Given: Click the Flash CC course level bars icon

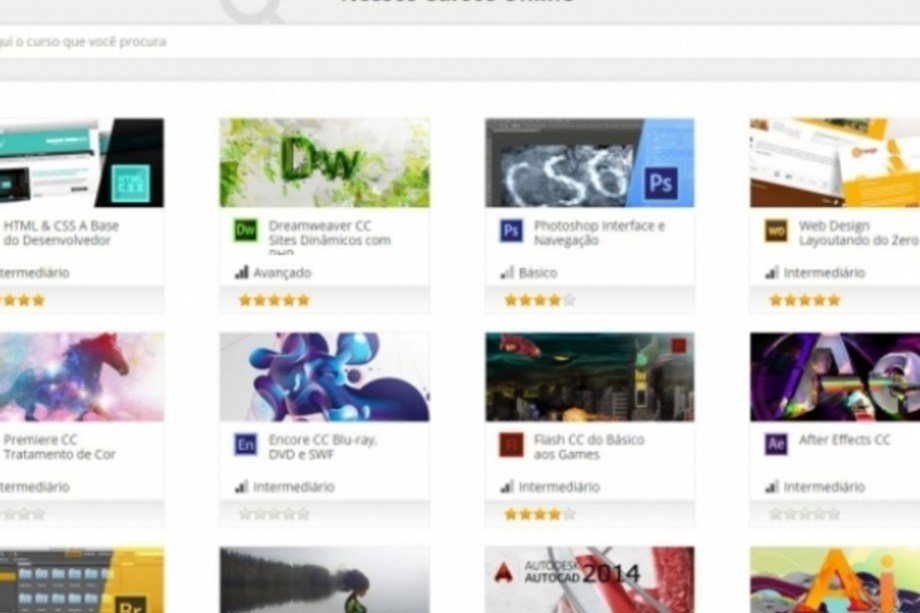Looking at the screenshot, I should point(507,486).
